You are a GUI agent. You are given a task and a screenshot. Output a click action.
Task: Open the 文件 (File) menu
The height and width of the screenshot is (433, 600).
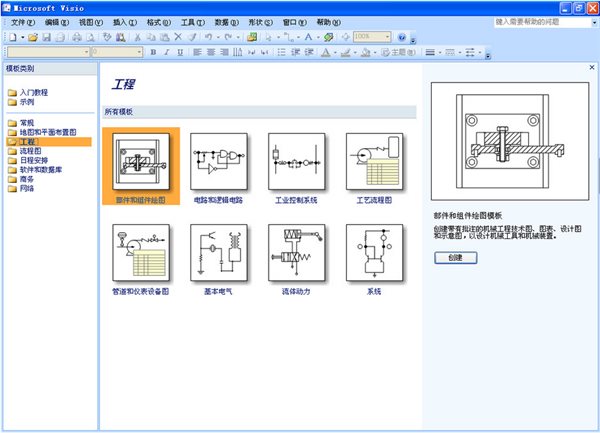pyautogui.click(x=23, y=23)
